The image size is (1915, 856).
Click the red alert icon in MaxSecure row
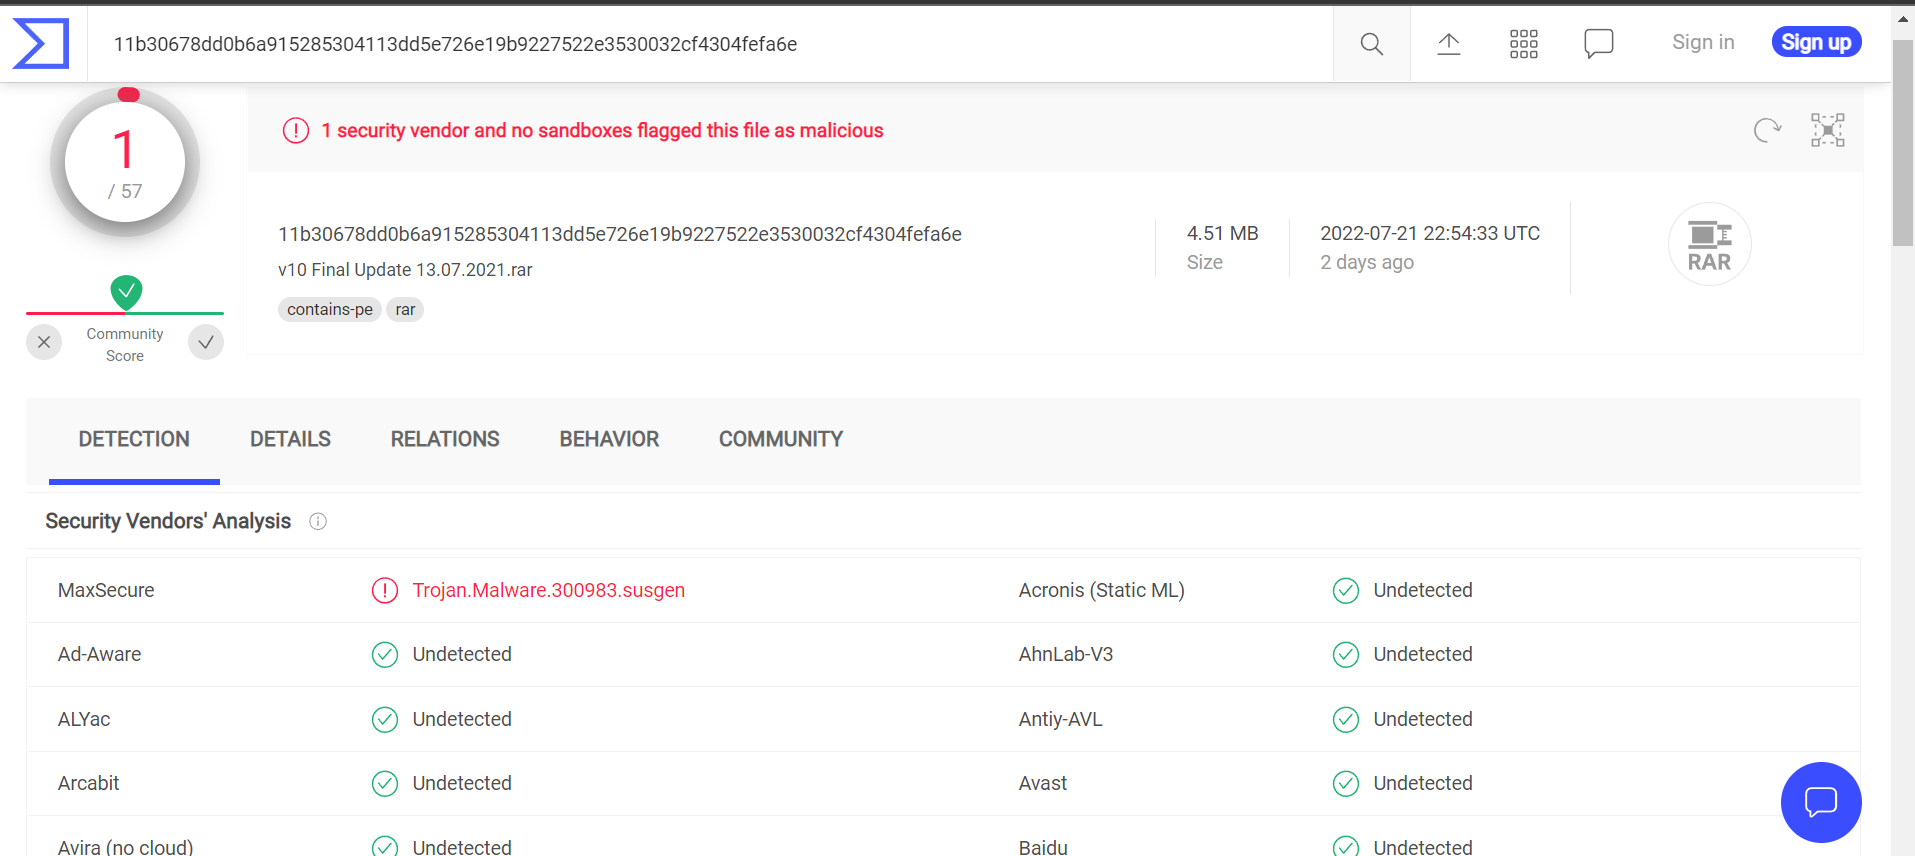point(385,591)
